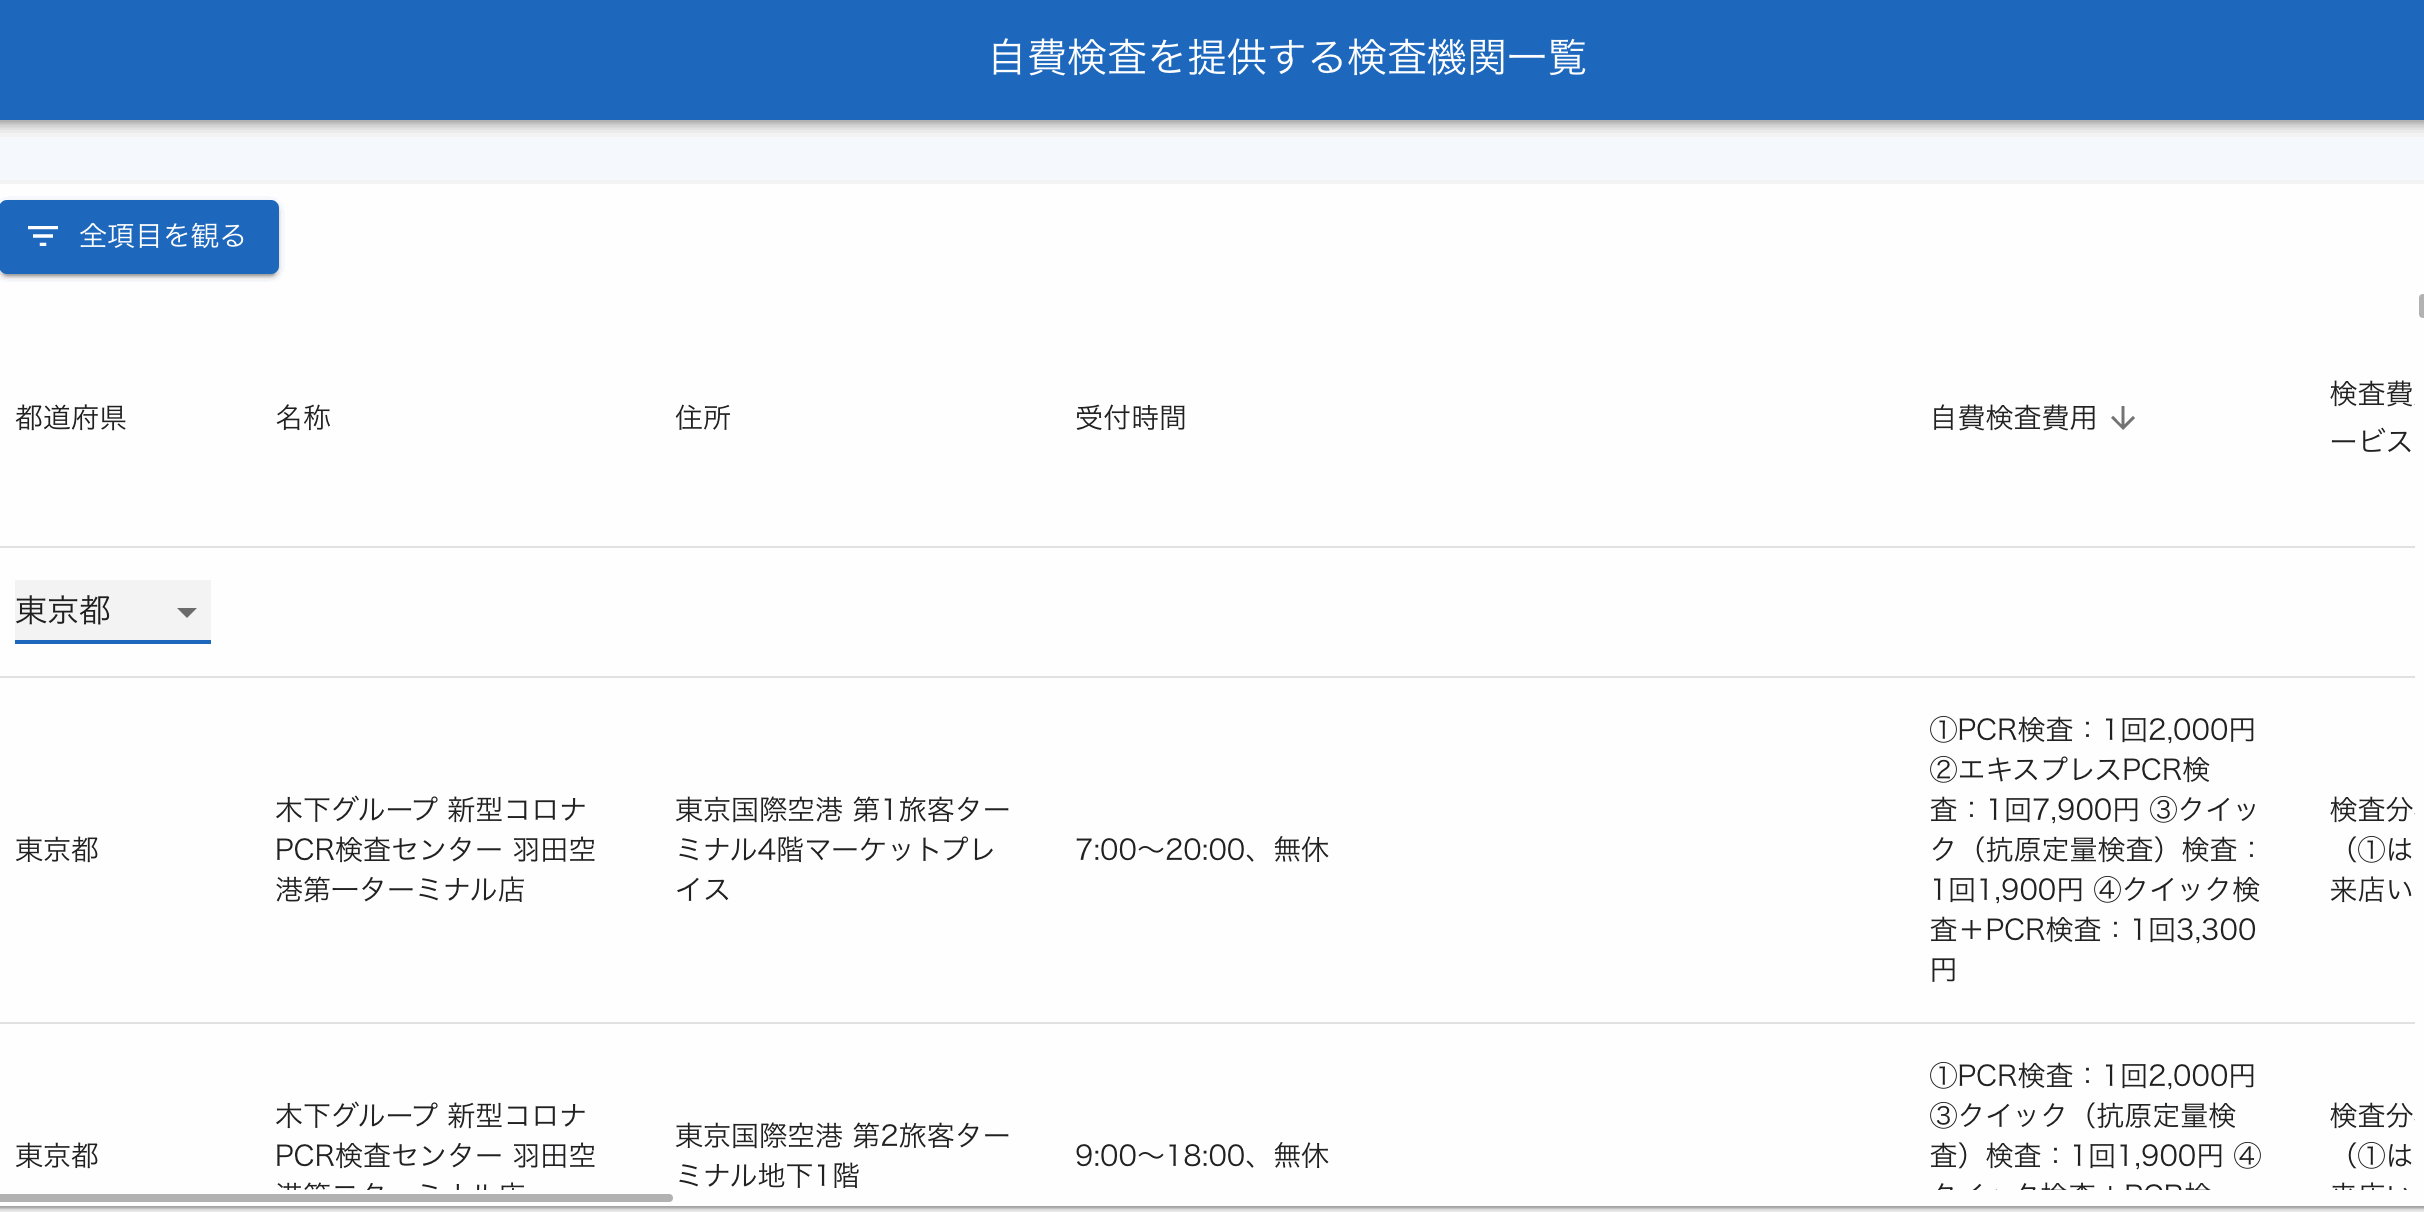Select second row cost cell starting ①PCR検査
Image resolution: width=2424 pixels, height=1212 pixels.
point(2094,1125)
